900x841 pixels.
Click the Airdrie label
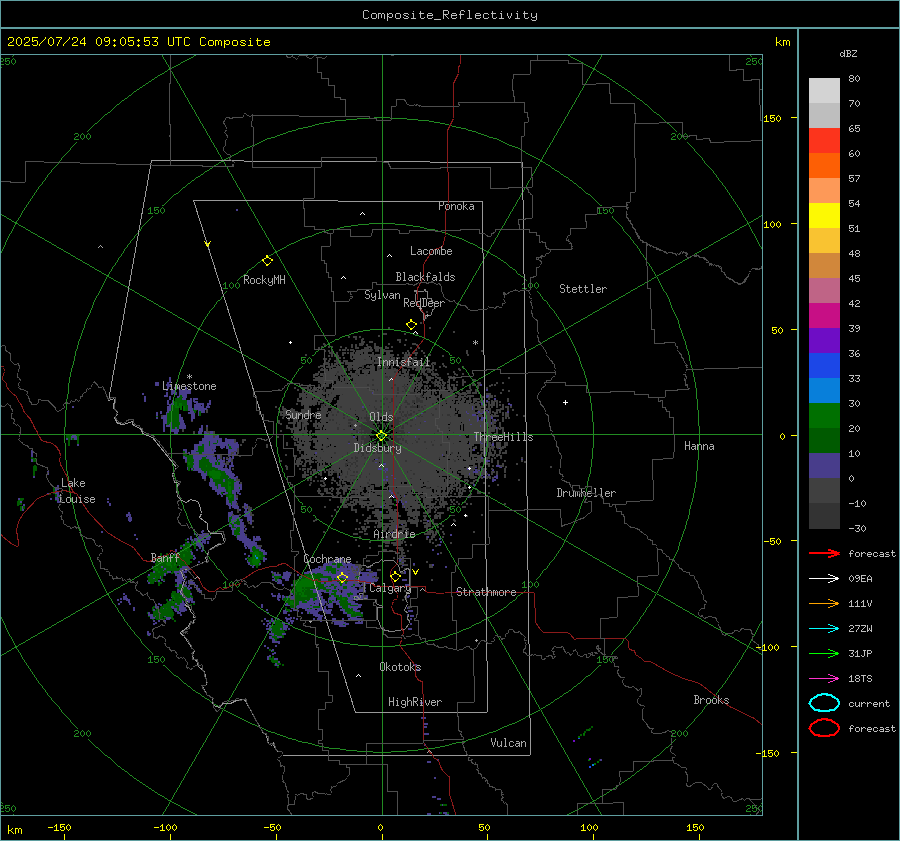point(394,534)
